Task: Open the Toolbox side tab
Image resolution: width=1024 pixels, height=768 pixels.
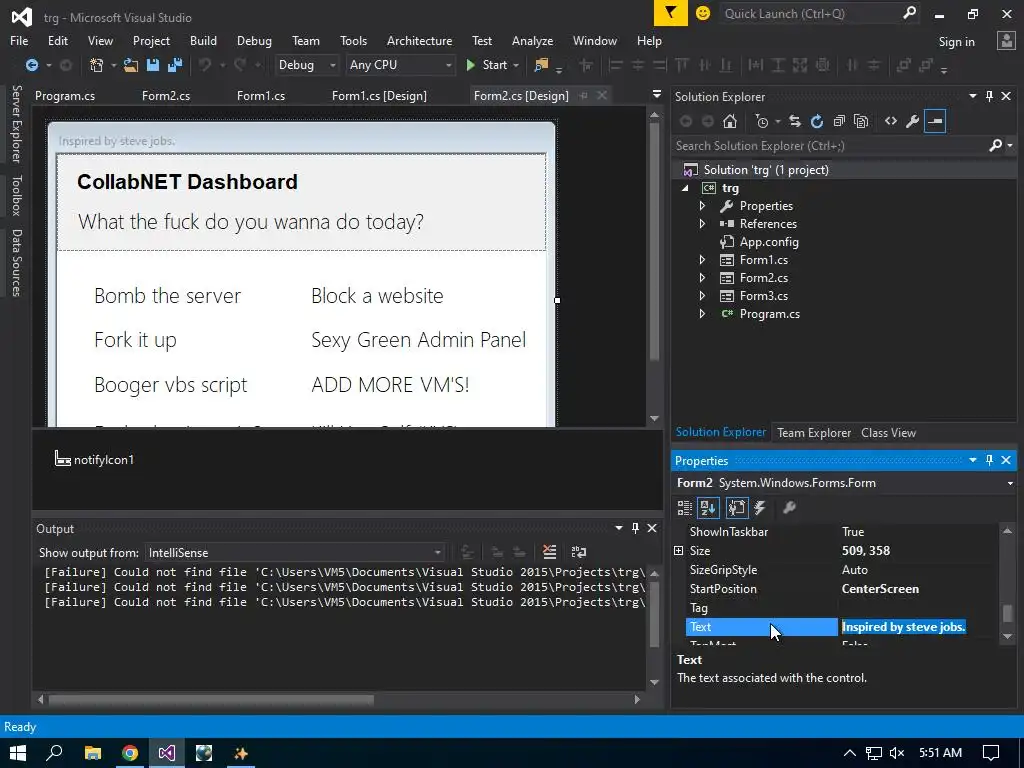Action: point(16,195)
